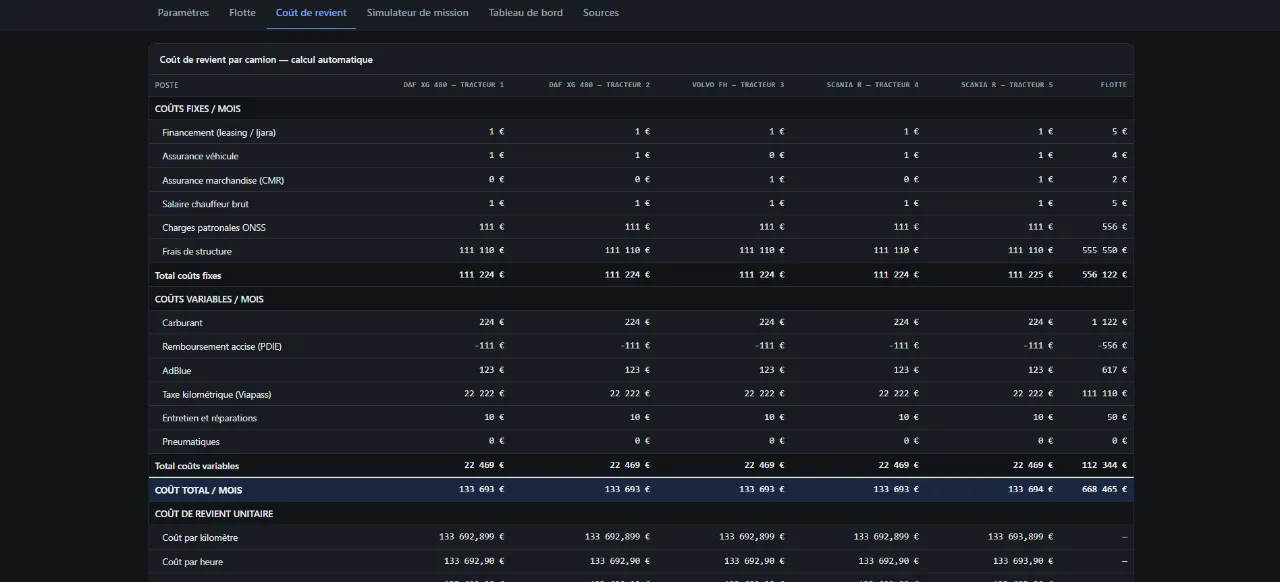Click the Flotte column header
This screenshot has width=1280, height=582.
pos(1114,85)
